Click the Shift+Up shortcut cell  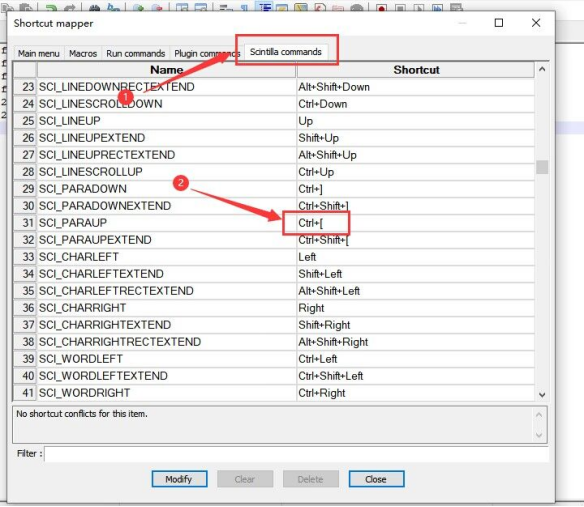tap(416, 138)
